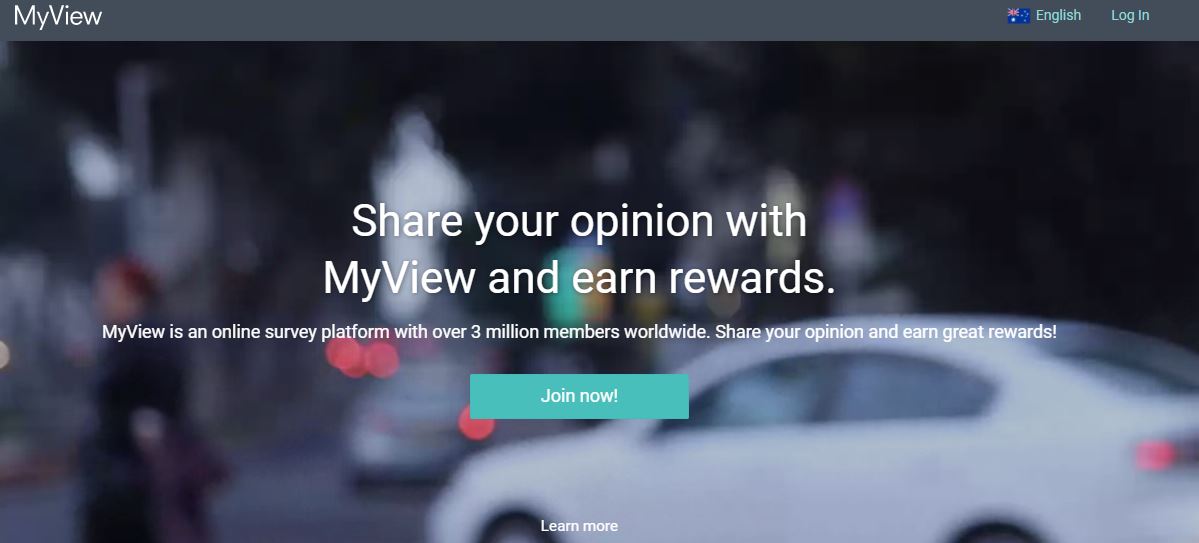
Task: Click the red tail light on white car
Action: coord(1156,455)
